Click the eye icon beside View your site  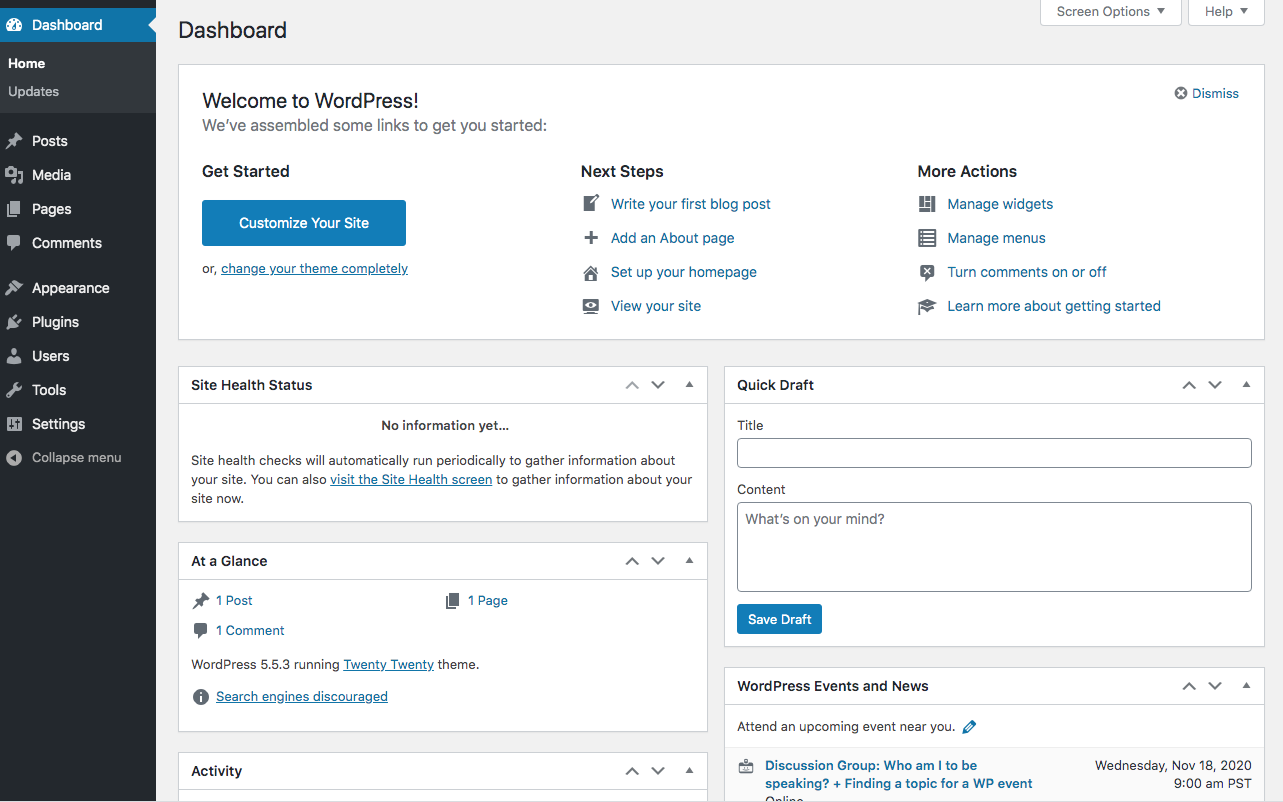[591, 306]
